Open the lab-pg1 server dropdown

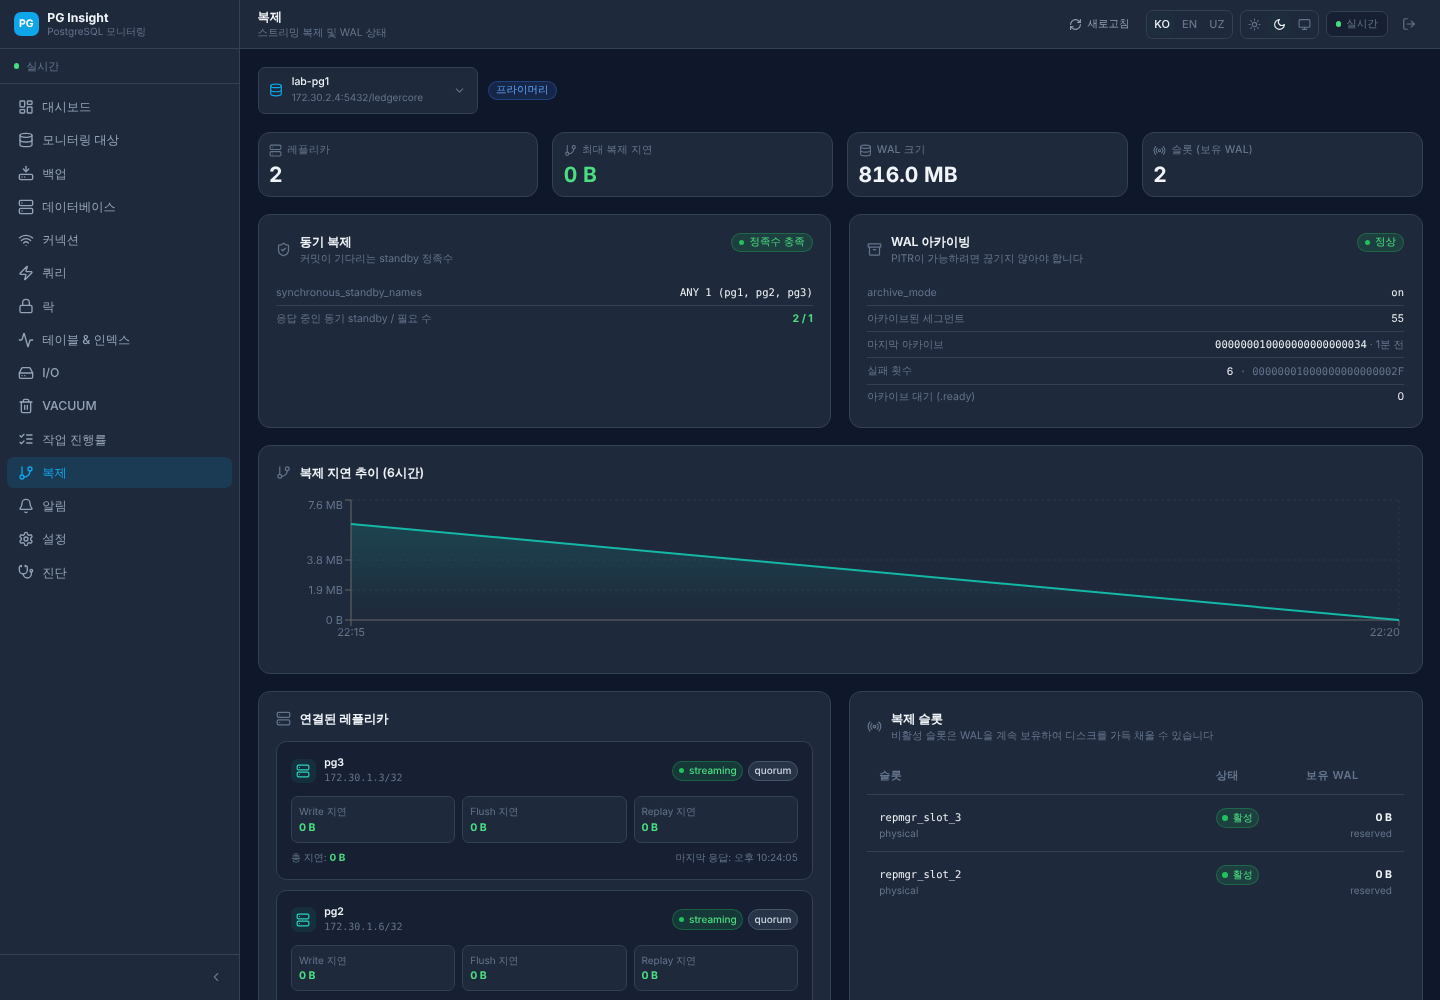coord(368,90)
